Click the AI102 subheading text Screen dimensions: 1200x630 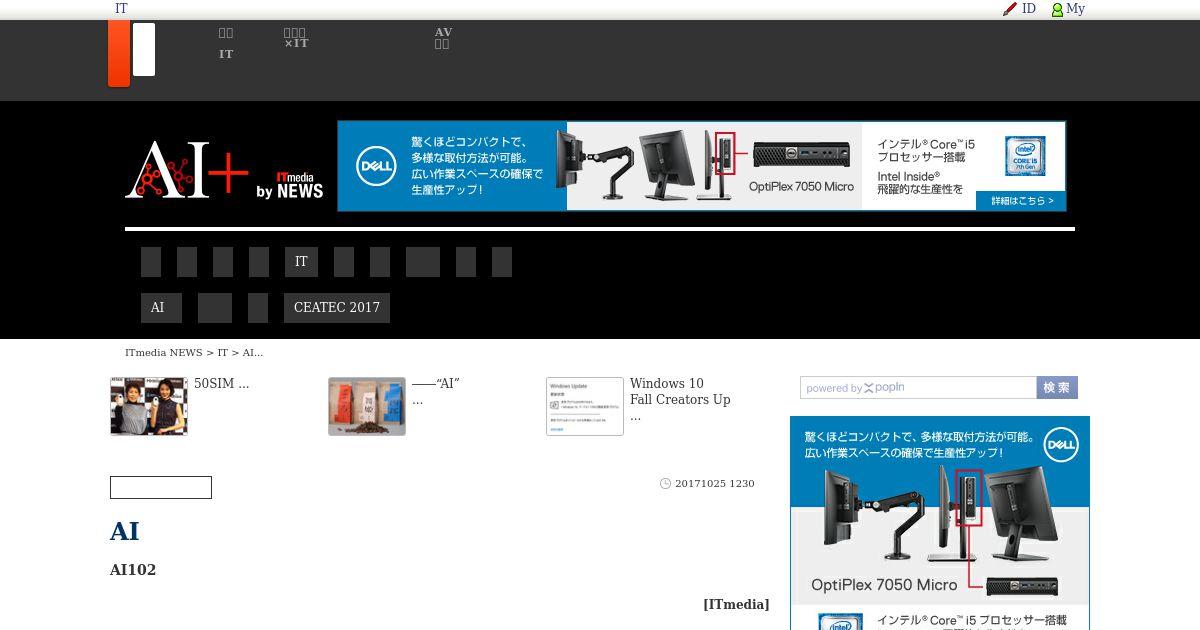pos(133,570)
